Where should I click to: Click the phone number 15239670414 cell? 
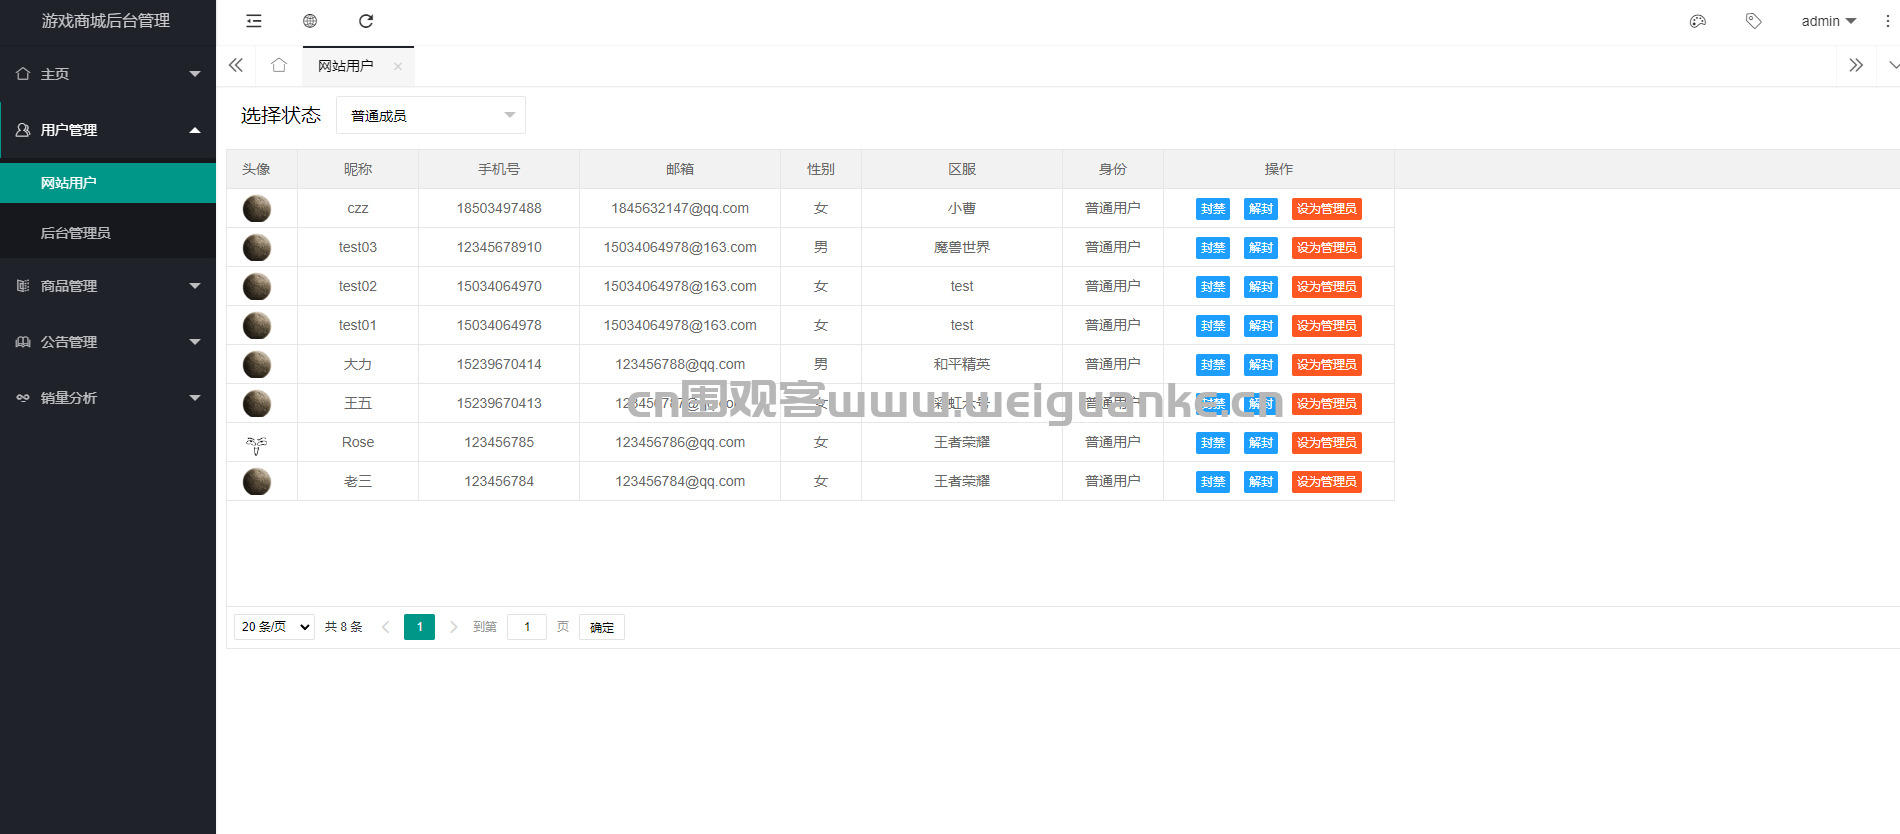tap(499, 364)
